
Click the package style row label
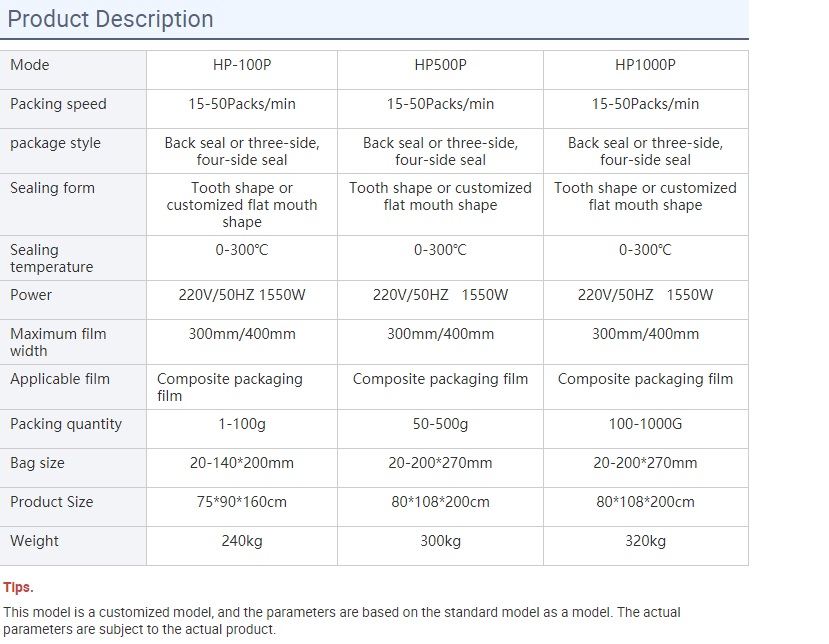point(56,143)
